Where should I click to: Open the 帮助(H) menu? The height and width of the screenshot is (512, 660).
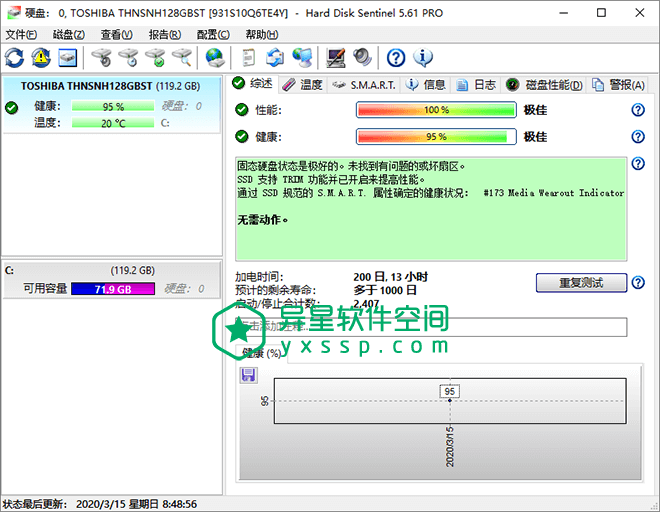click(262, 35)
